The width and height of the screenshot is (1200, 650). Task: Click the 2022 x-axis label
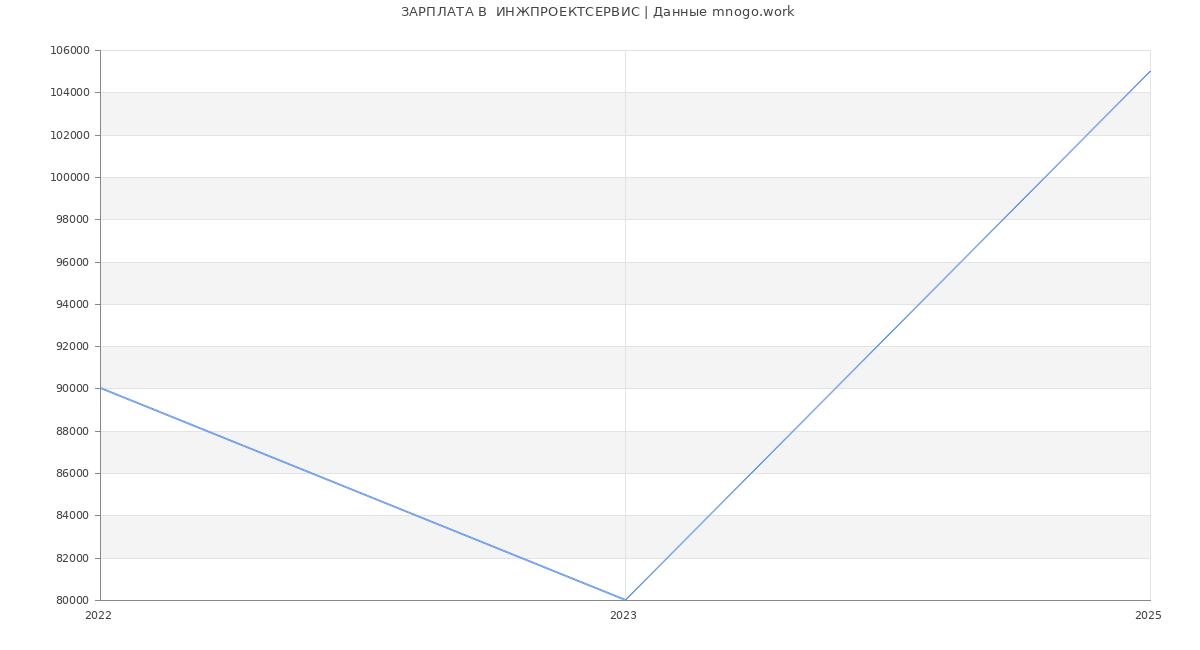tap(98, 615)
